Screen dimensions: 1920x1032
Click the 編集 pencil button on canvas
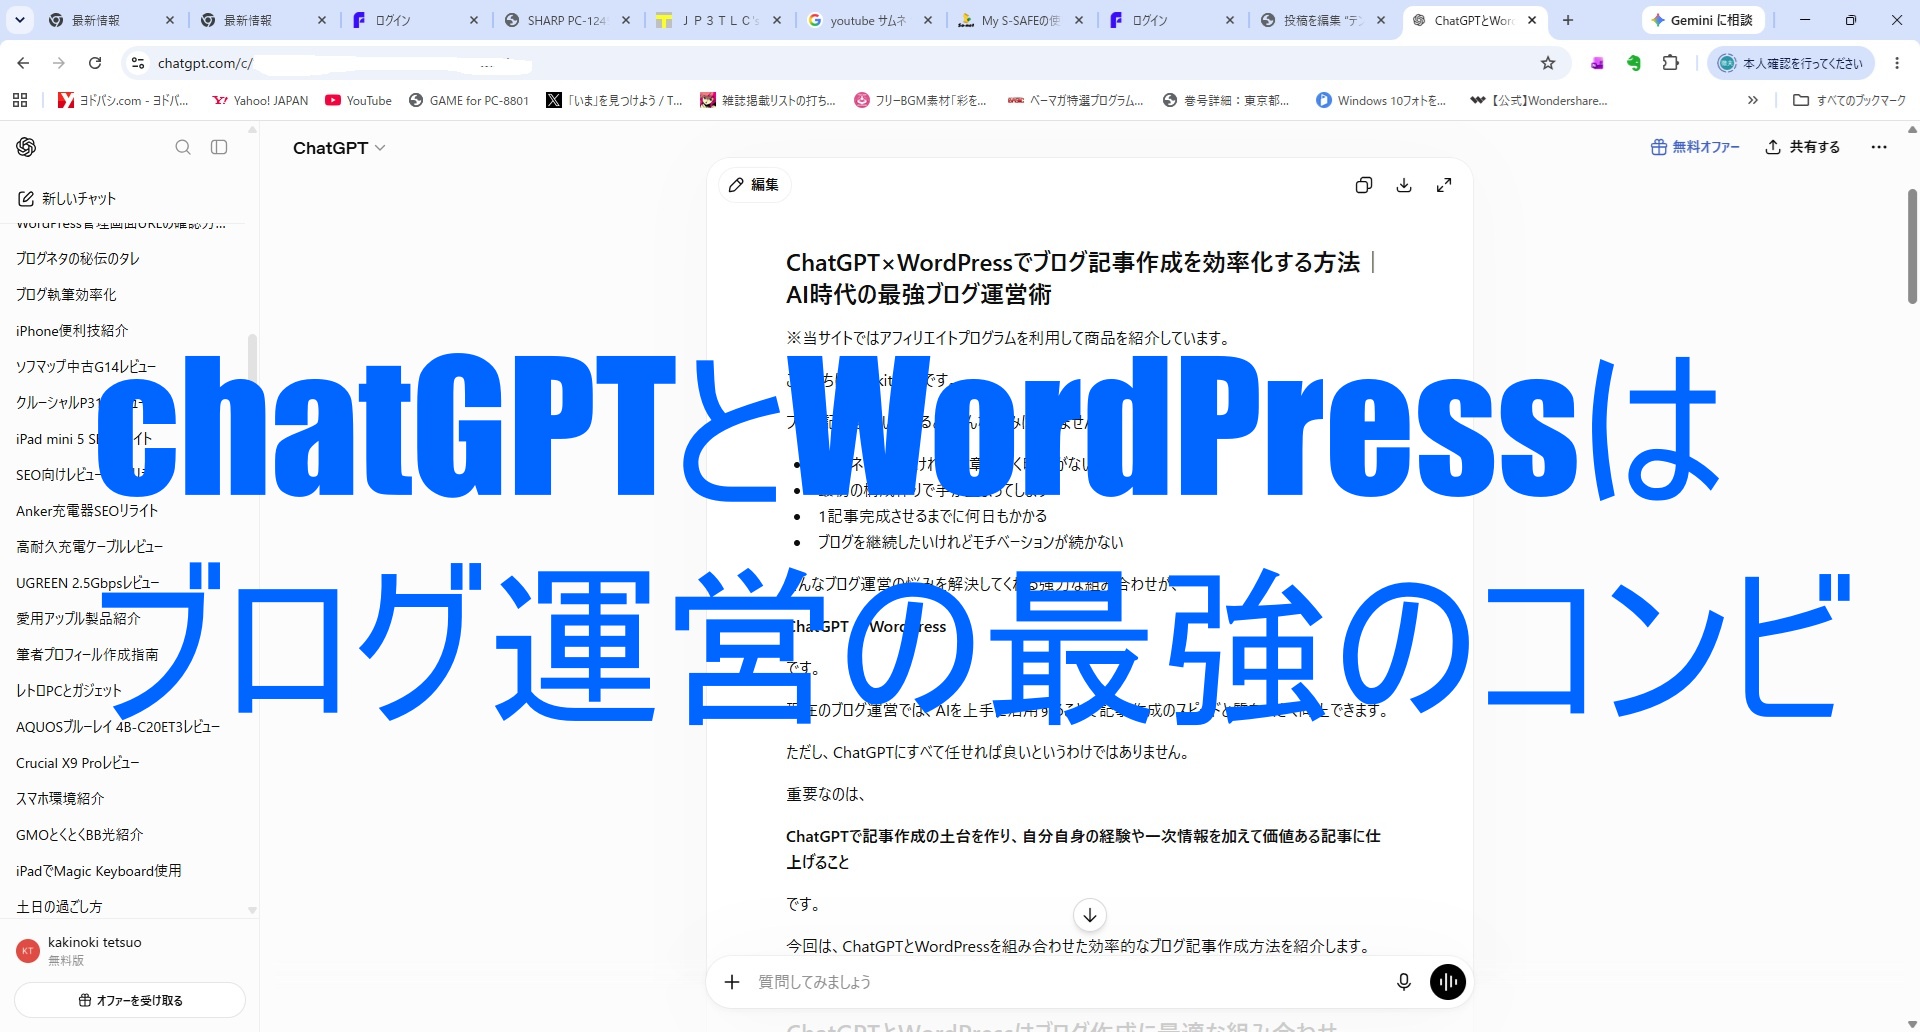point(754,185)
